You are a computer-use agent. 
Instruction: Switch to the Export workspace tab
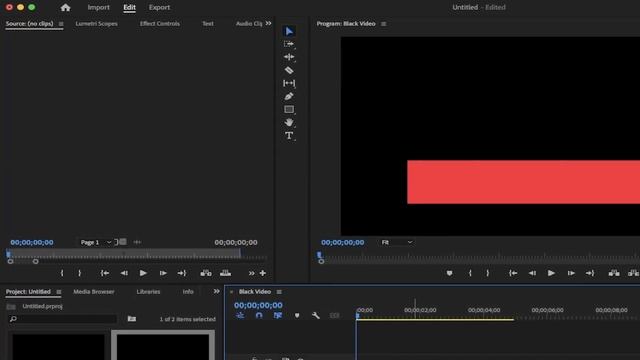click(x=159, y=7)
